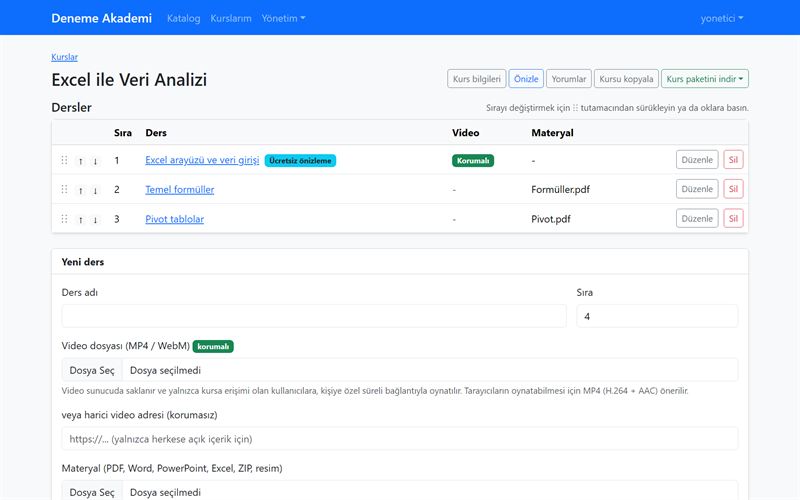Click drag handle for Temel formüller row

tap(64, 189)
